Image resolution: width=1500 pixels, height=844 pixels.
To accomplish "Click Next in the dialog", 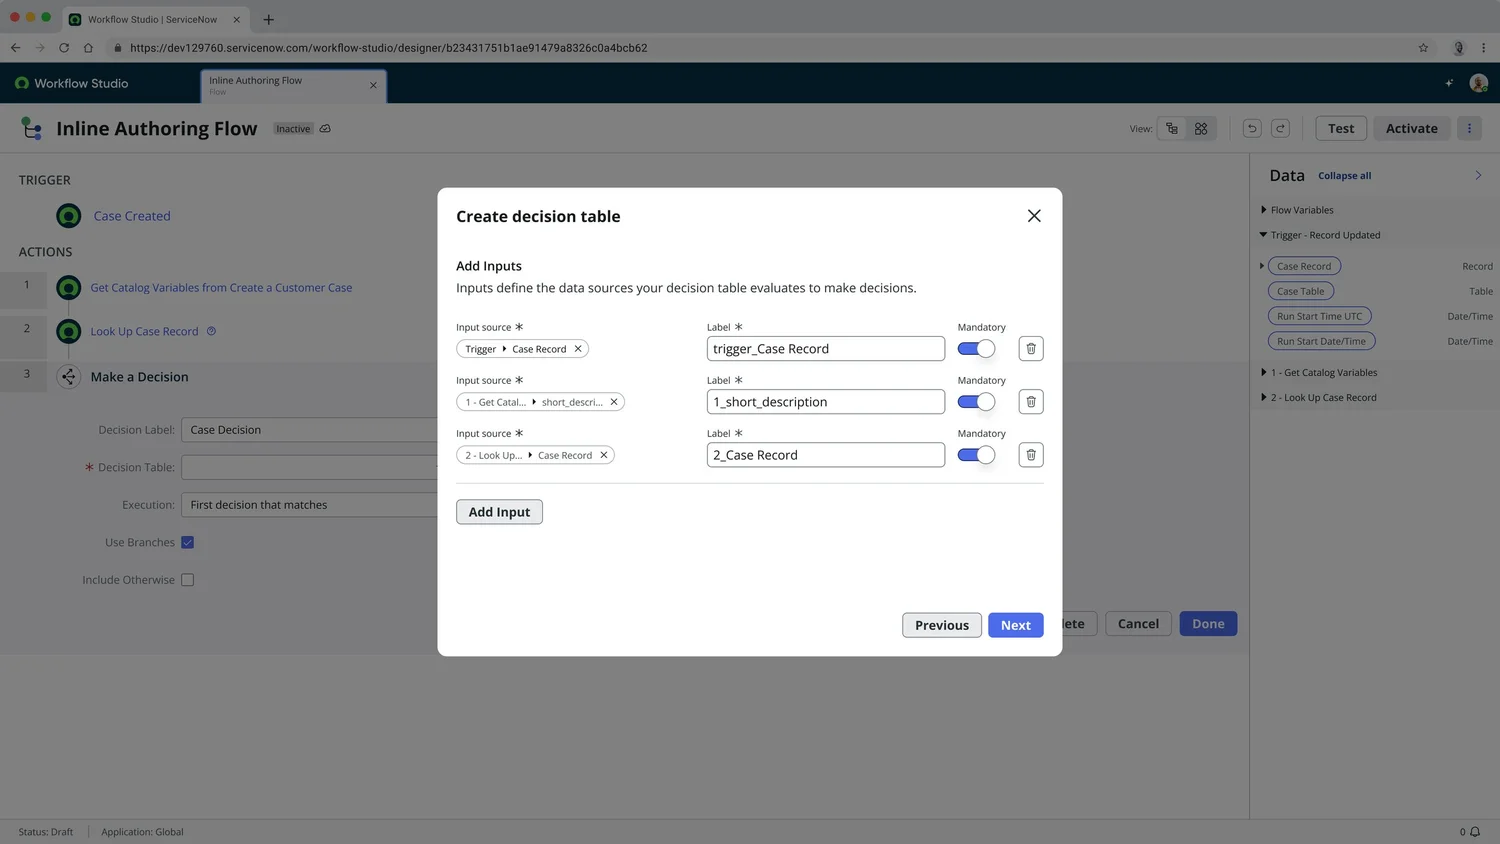I will [x=1016, y=625].
